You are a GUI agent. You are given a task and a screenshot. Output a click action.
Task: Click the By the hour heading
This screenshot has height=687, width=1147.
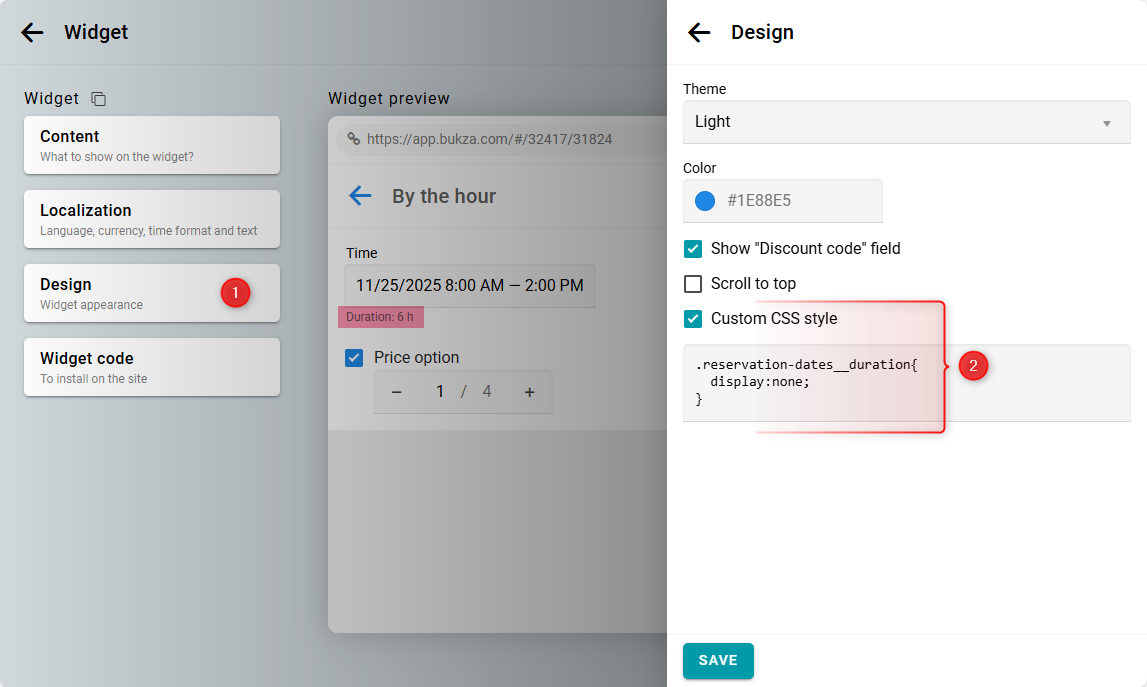coord(444,196)
